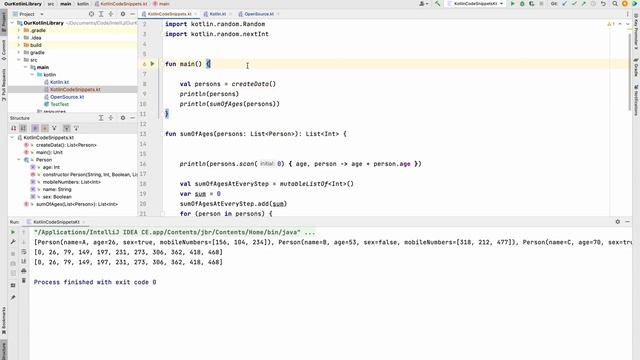Open Search Everywhere magnifier icon
640x360 pixels.
pos(615,4)
